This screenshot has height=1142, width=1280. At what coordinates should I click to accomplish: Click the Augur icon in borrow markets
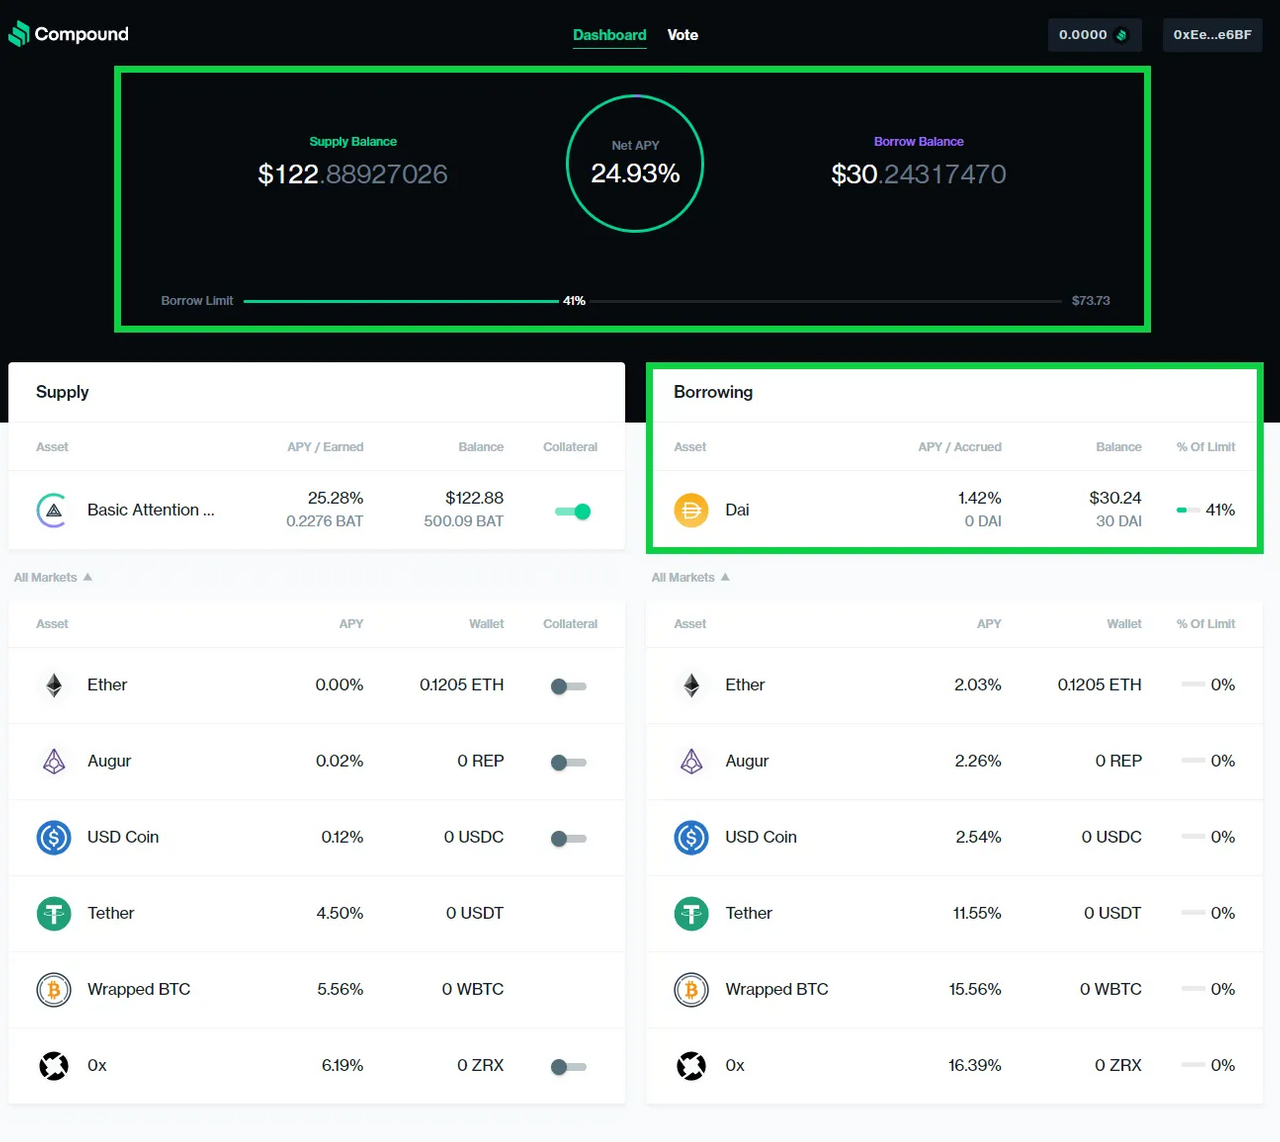pos(691,761)
